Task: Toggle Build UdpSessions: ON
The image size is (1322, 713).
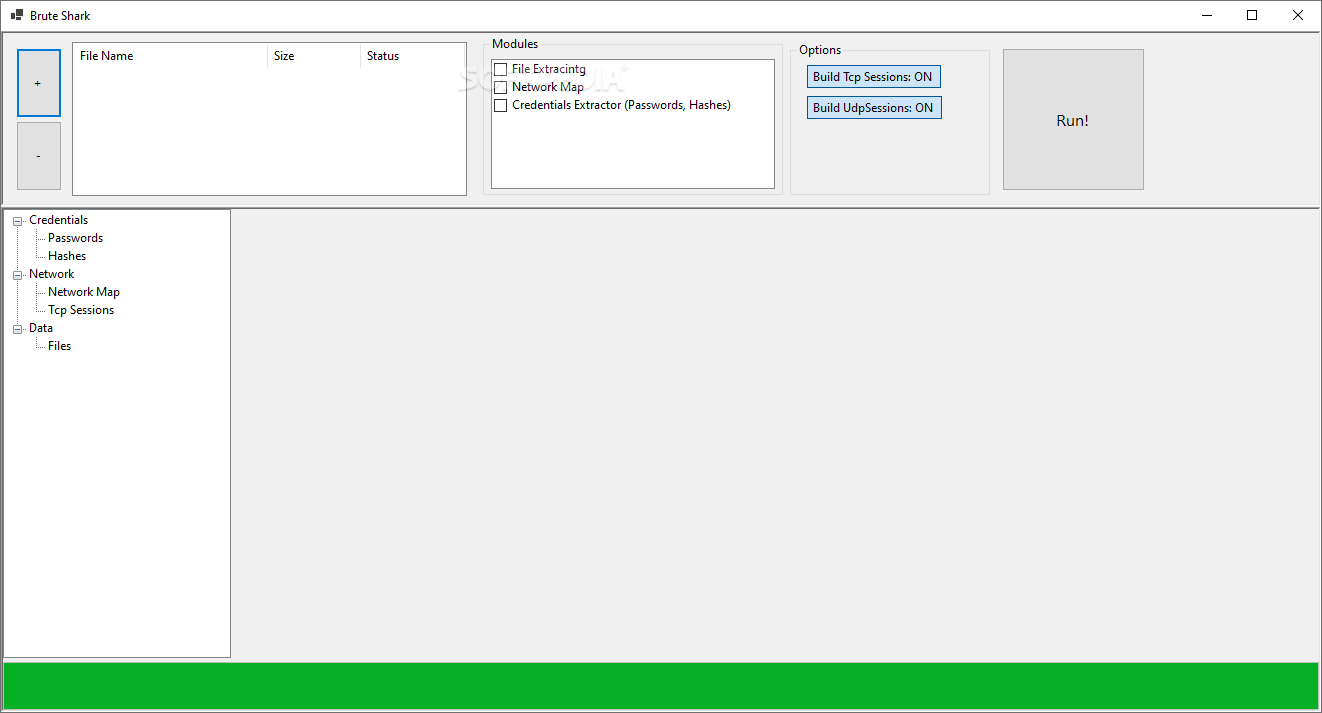Action: click(874, 108)
